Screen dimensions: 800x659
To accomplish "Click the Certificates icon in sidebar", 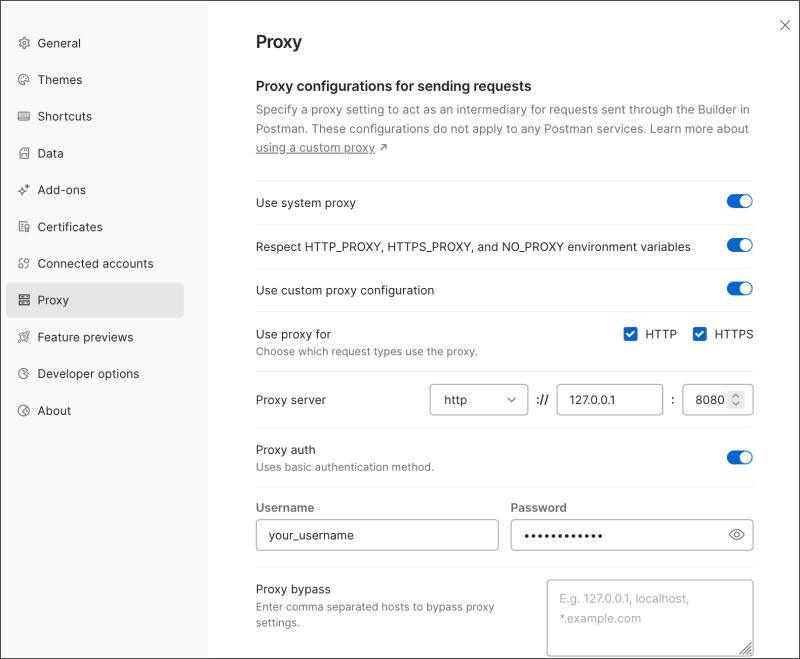I will [x=24, y=227].
